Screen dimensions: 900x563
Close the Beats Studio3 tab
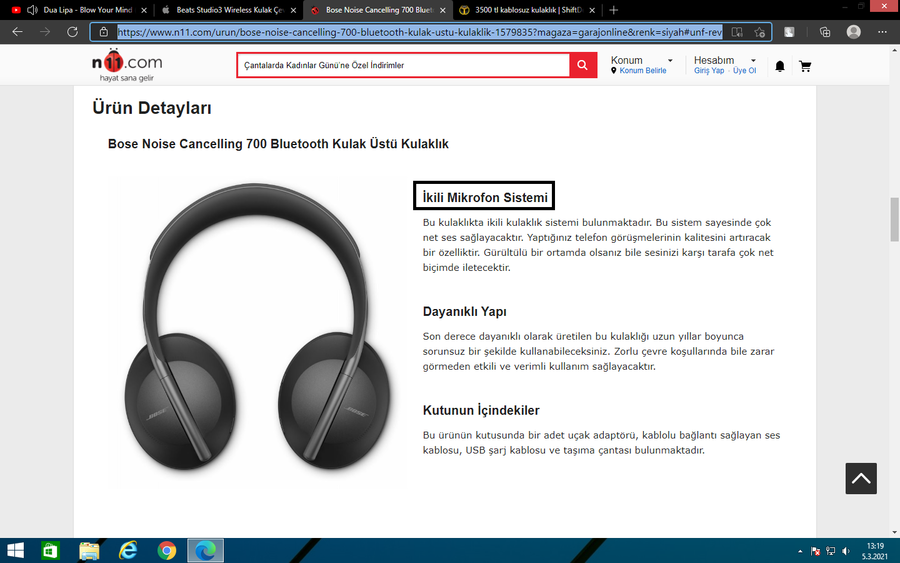tap(293, 10)
